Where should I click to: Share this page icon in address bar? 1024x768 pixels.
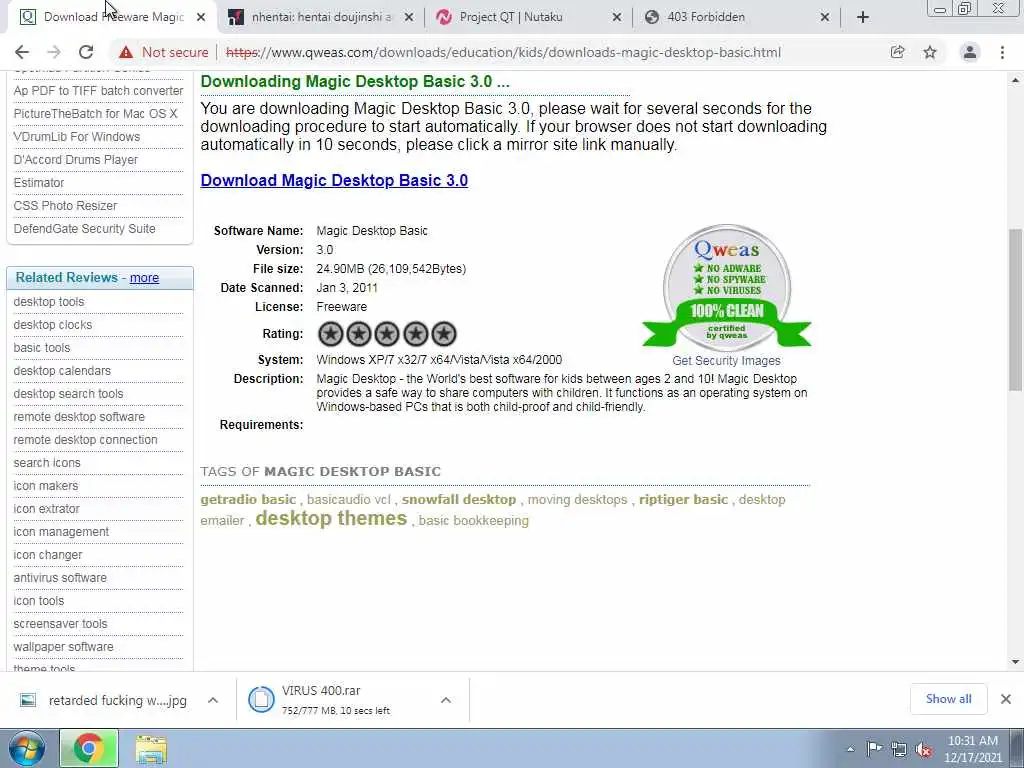[x=897, y=52]
